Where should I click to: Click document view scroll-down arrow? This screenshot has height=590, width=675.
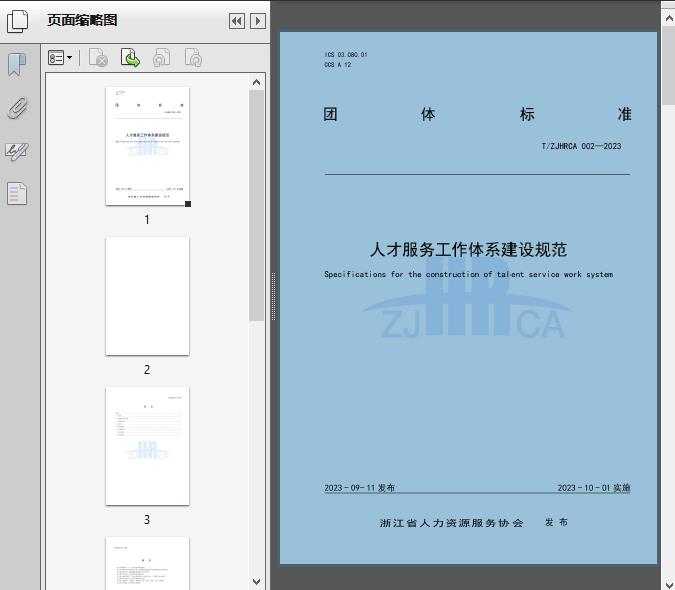(669, 584)
